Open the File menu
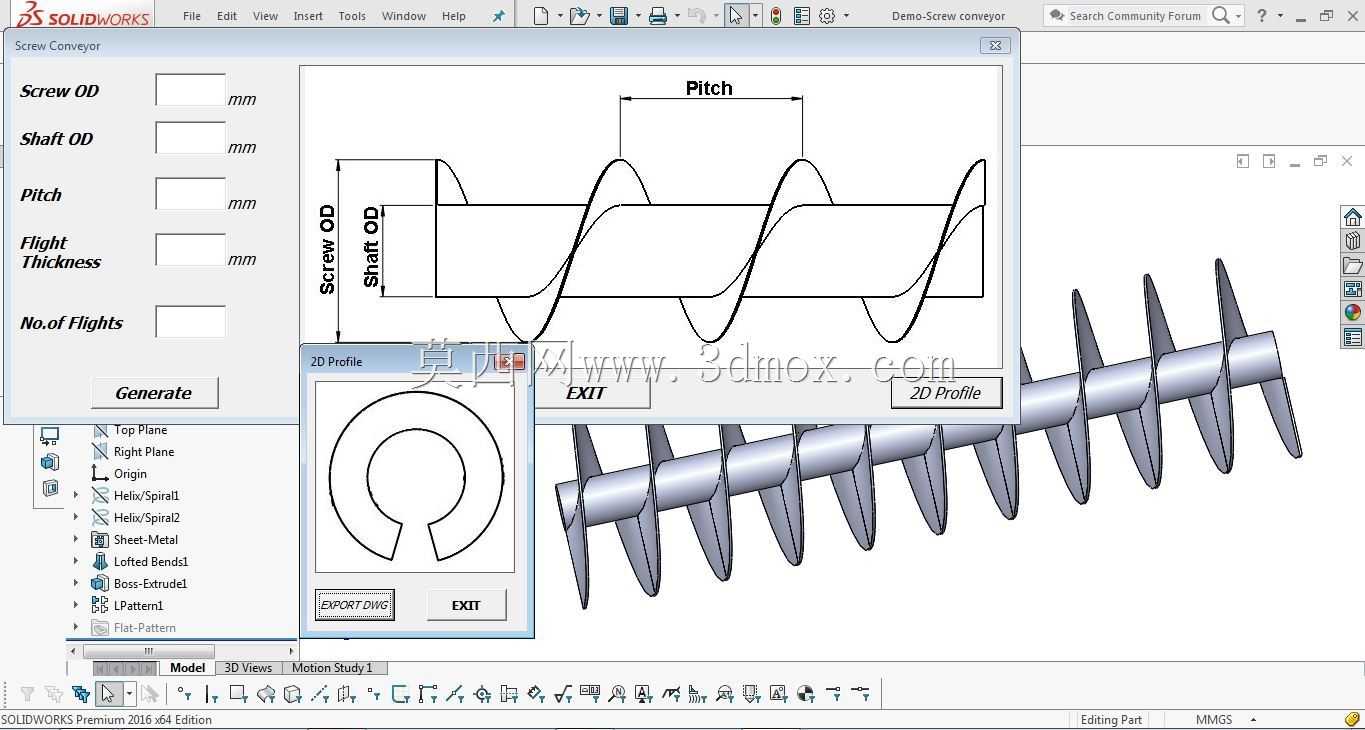 click(x=192, y=16)
